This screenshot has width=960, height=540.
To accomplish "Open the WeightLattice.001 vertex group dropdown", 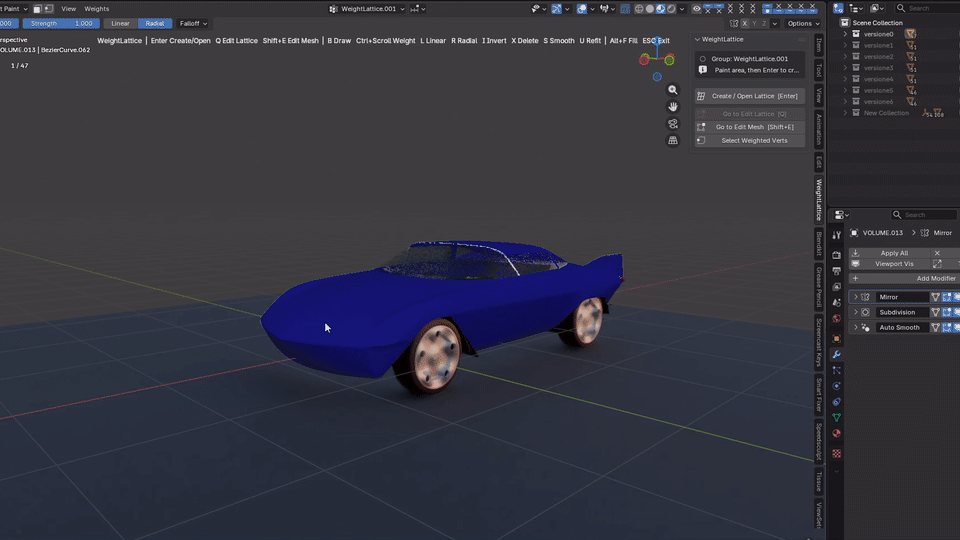I will (367, 9).
